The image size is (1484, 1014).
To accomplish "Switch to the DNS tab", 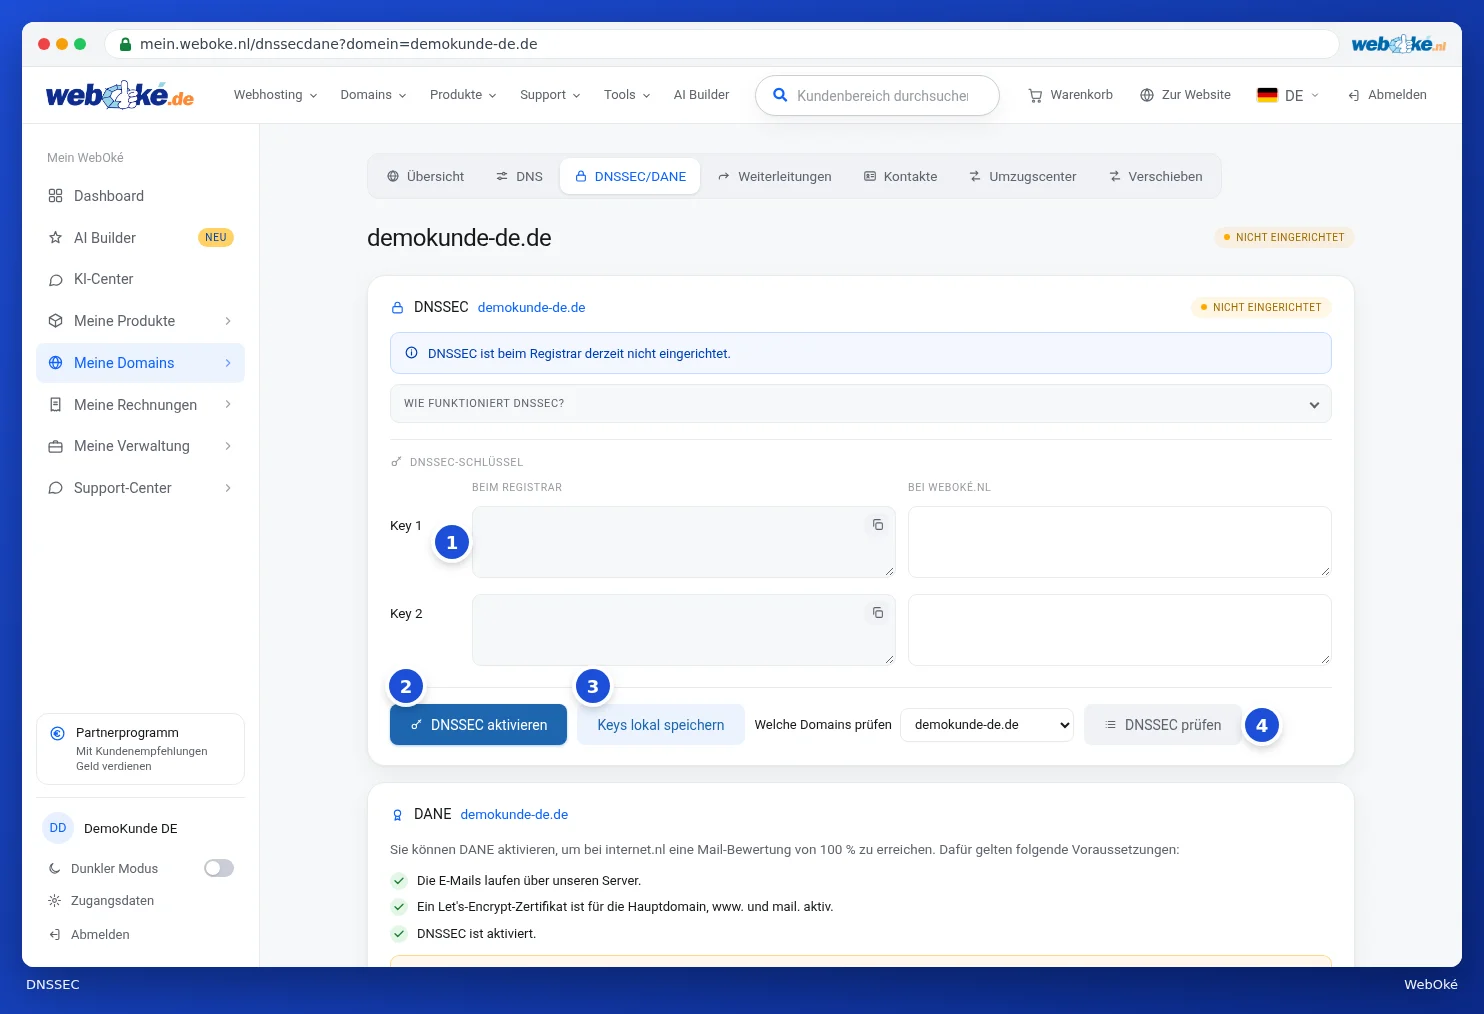I will tap(519, 177).
